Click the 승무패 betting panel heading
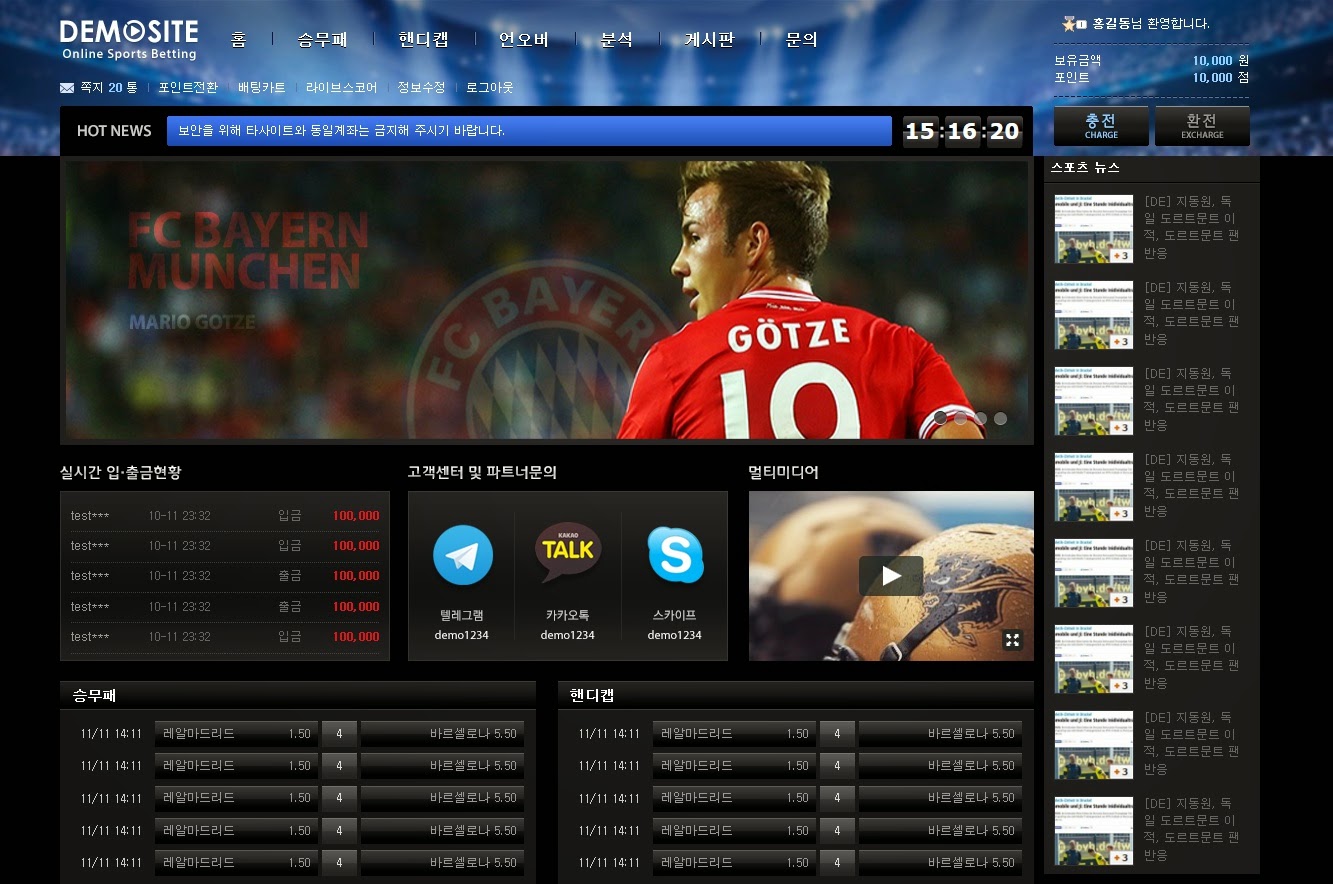The width and height of the screenshot is (1333, 884). point(94,695)
